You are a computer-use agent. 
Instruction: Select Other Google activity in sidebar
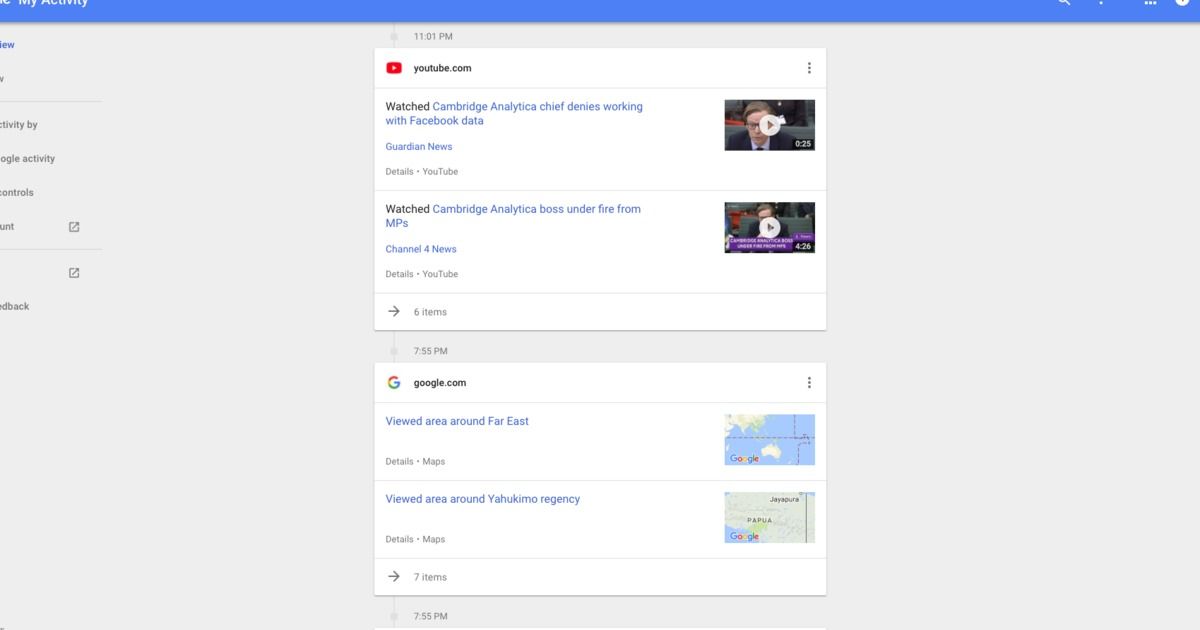(28, 159)
